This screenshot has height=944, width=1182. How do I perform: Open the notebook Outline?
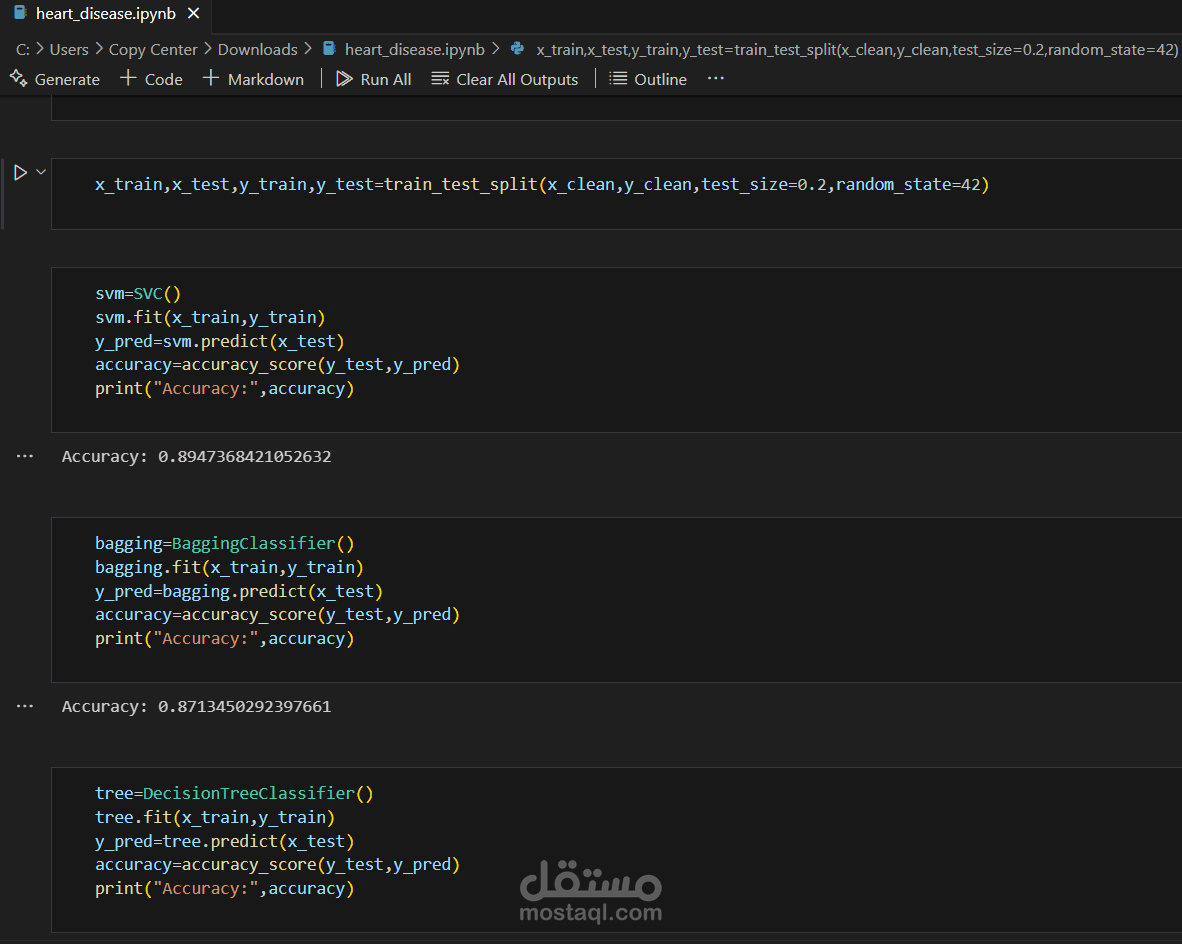648,79
